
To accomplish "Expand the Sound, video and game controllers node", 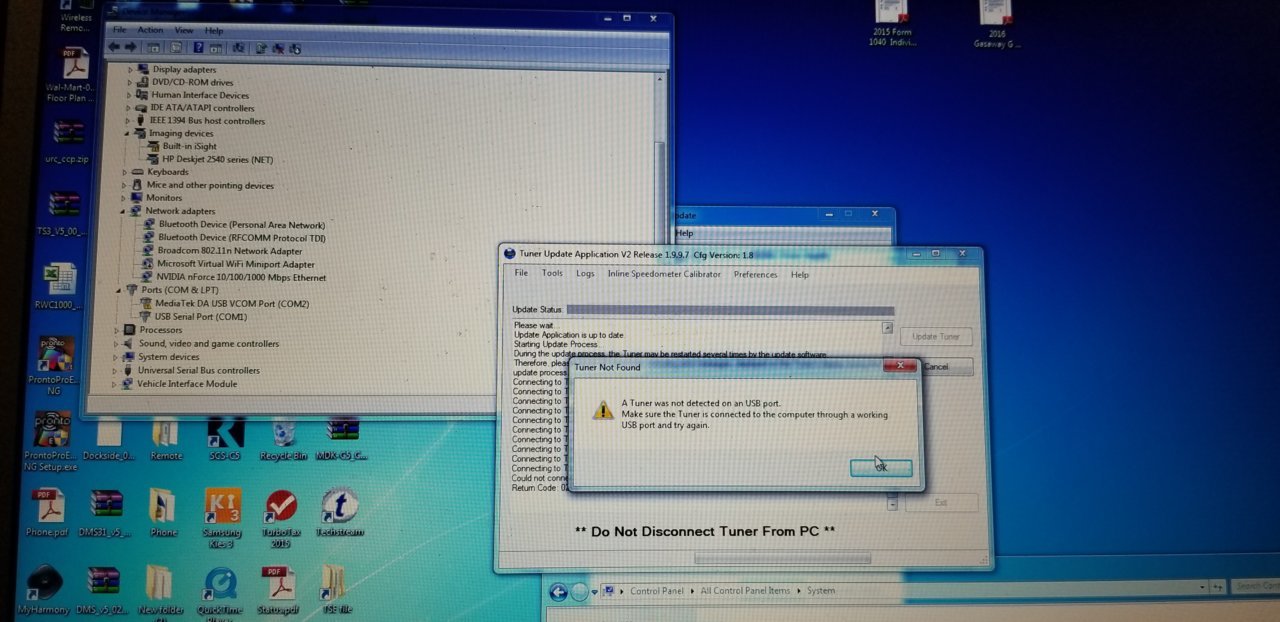I will pos(116,343).
